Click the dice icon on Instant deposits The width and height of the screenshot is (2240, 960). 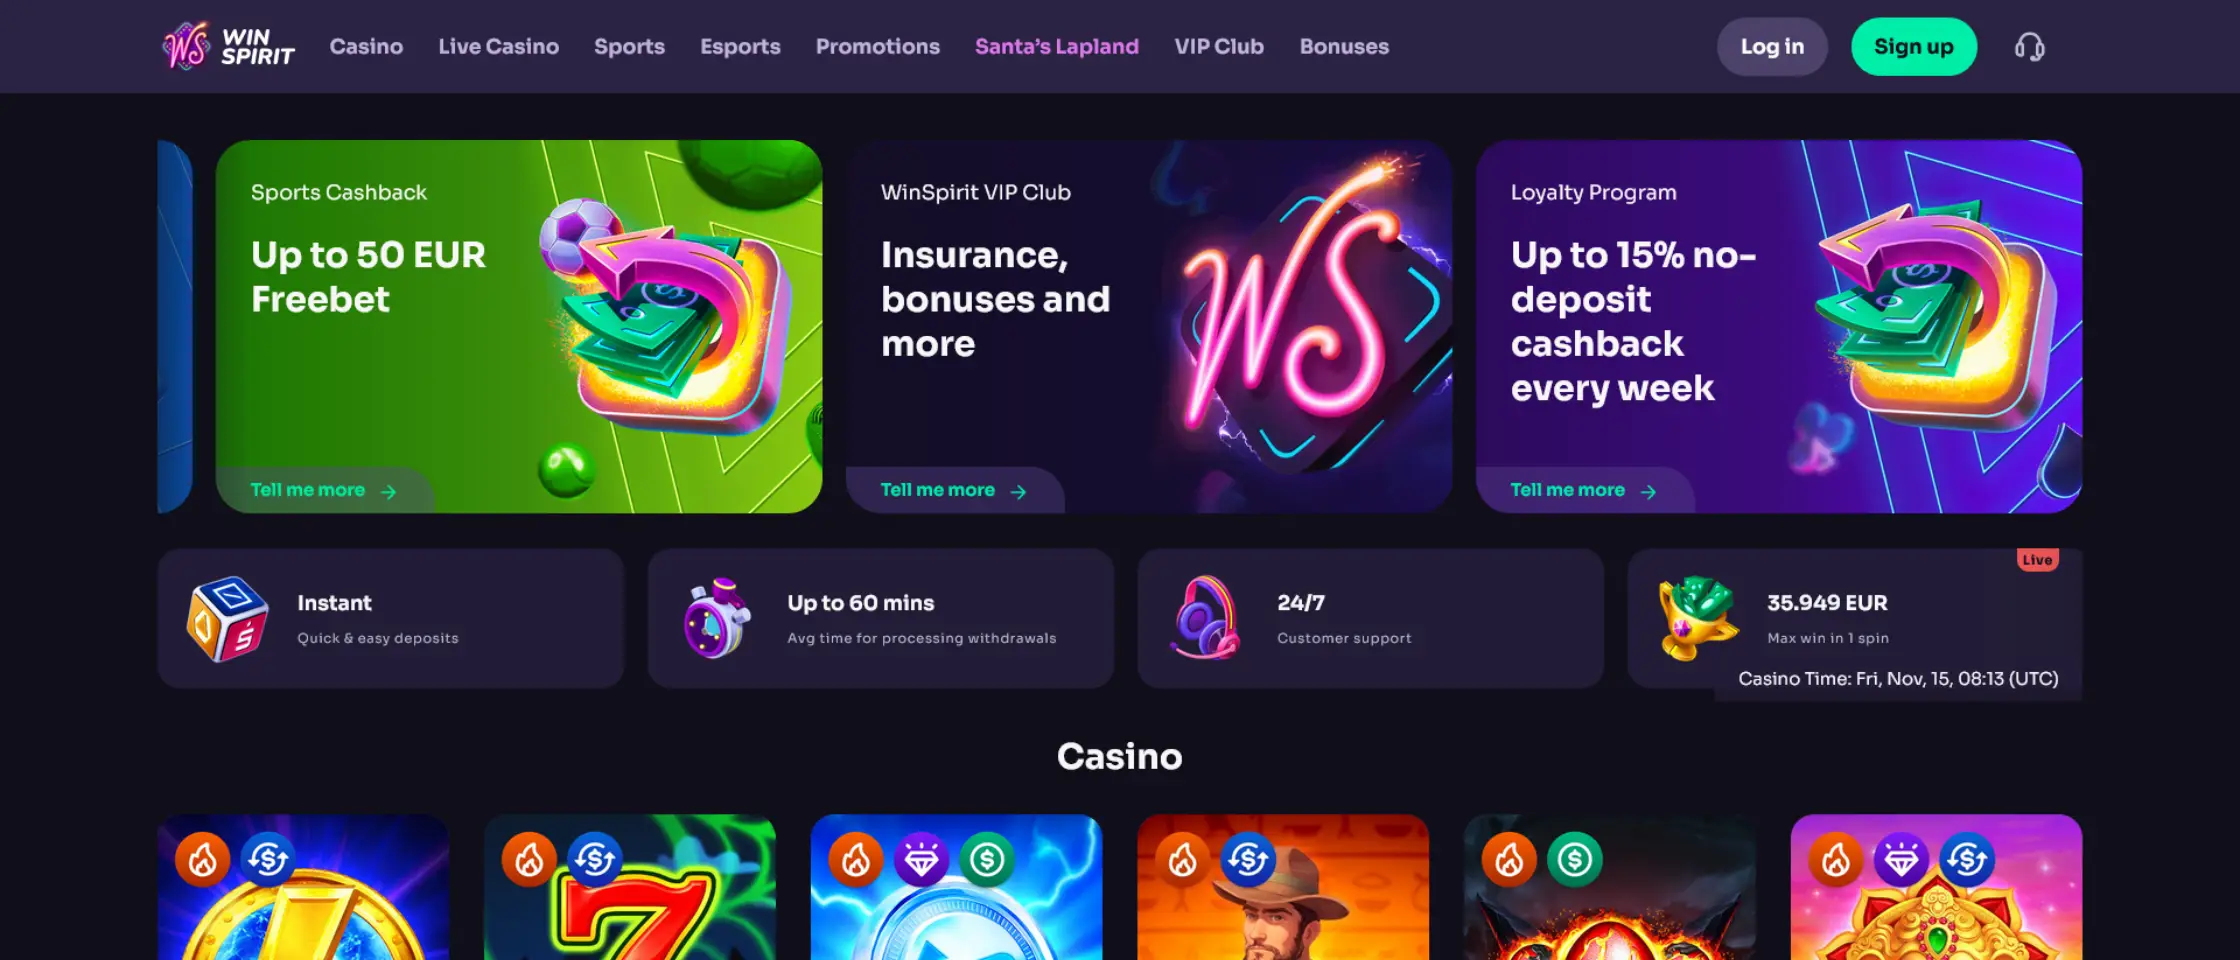(x=227, y=619)
